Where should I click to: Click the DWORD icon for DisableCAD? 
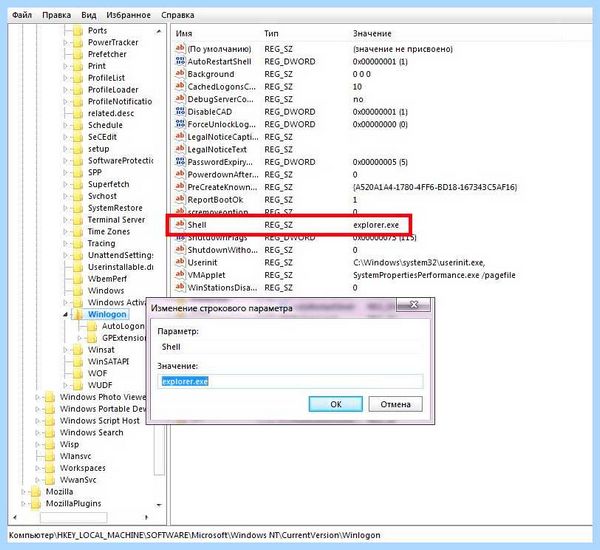[180, 111]
